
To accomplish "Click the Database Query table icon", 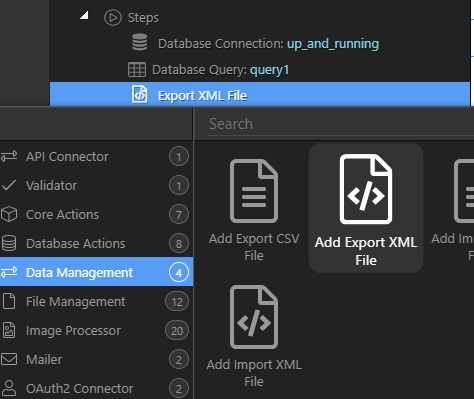I will point(137,70).
